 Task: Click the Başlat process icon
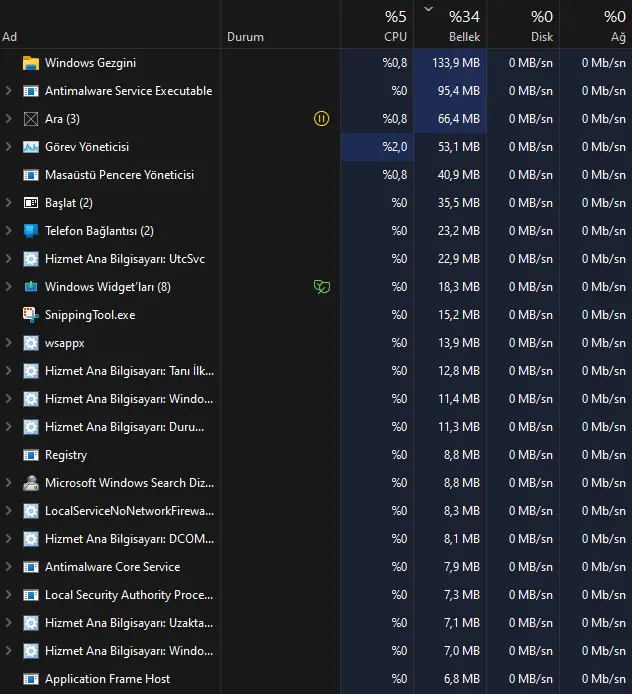(x=31, y=203)
